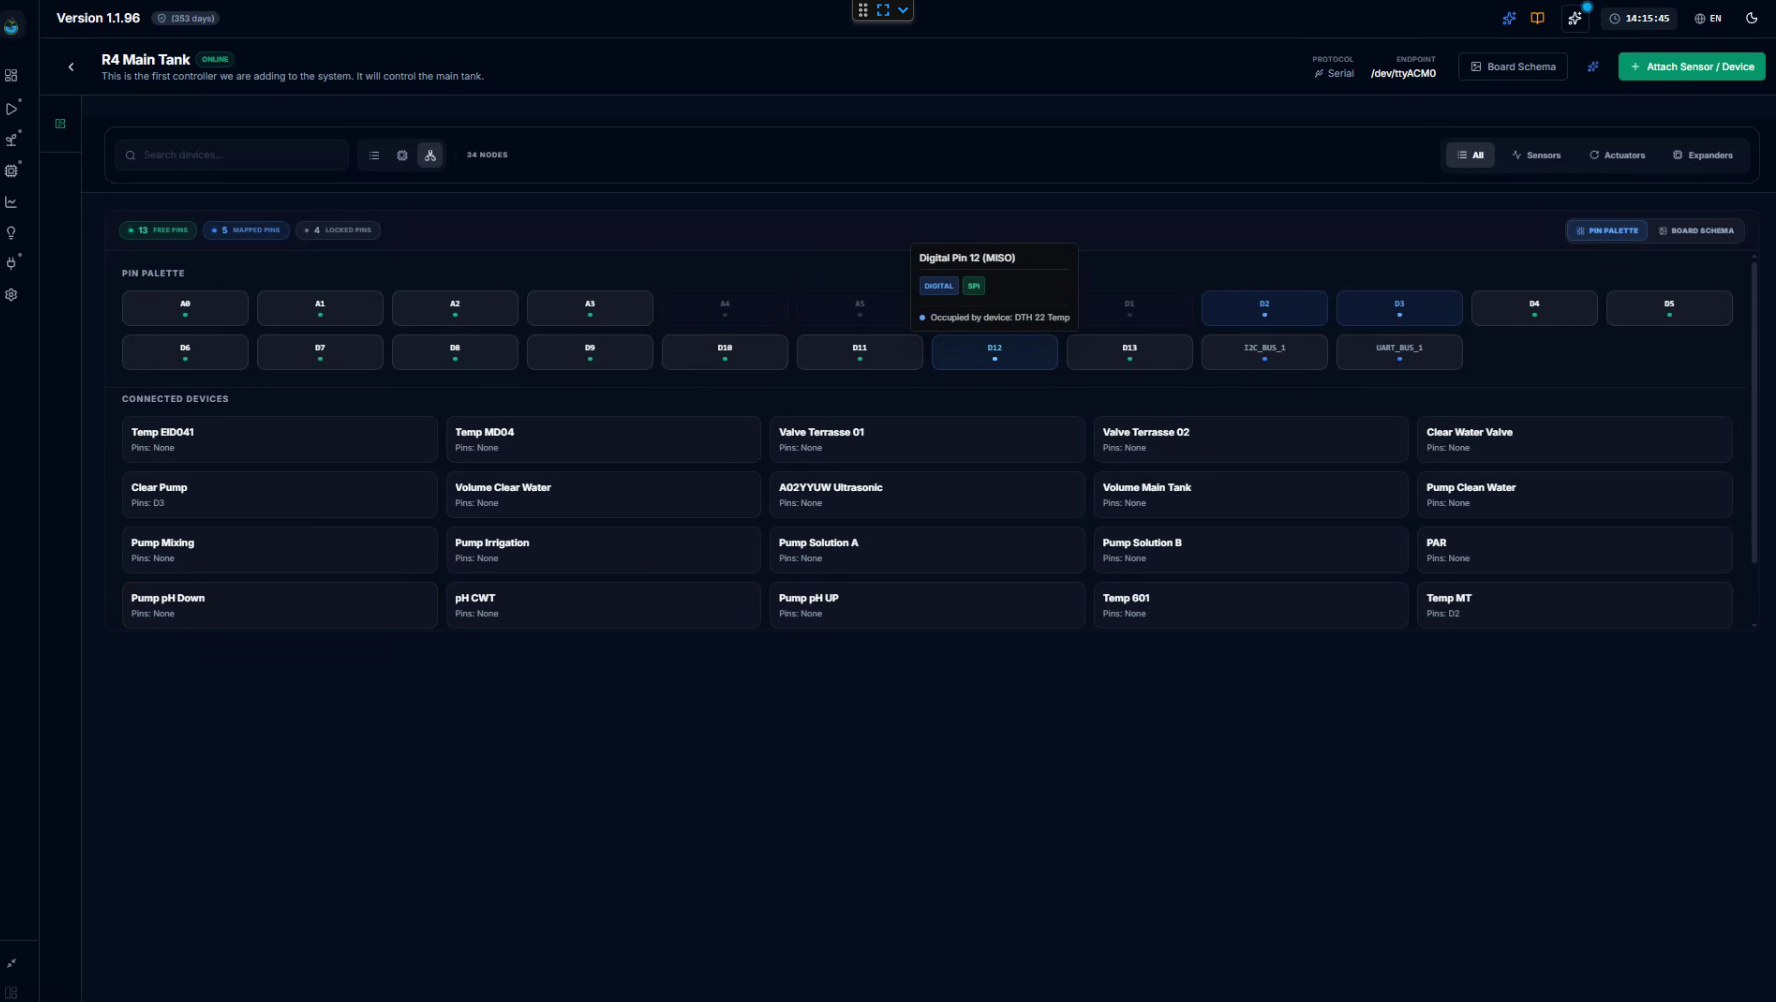Open the analytics chart icon in sidebar
This screenshot has height=1002, width=1776.
coord(11,202)
